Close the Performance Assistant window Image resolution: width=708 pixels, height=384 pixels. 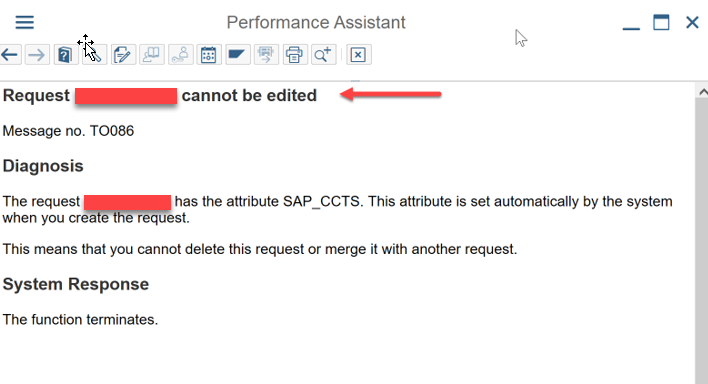pyautogui.click(x=692, y=22)
